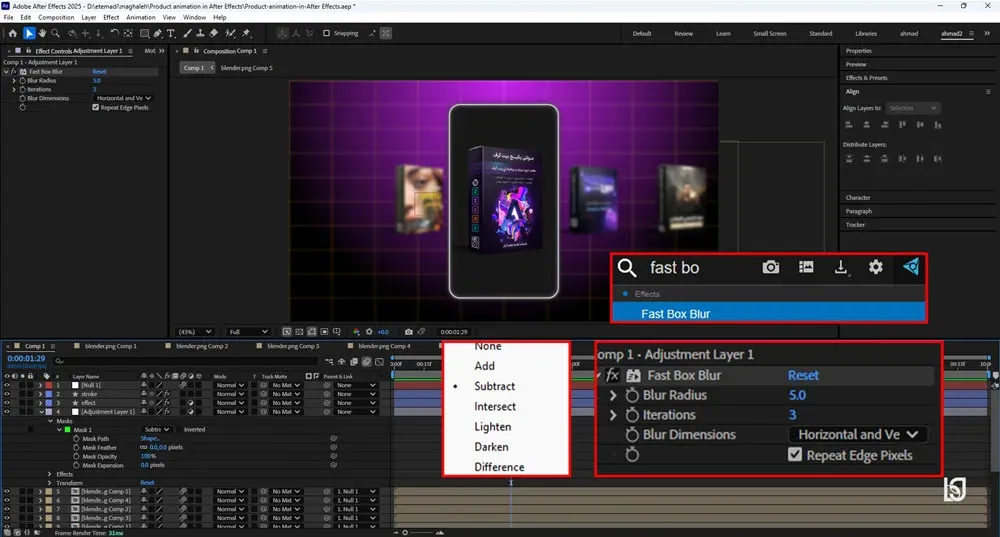Click the Mask Feather stopwatch icon
1000x537 pixels.
click(77, 448)
